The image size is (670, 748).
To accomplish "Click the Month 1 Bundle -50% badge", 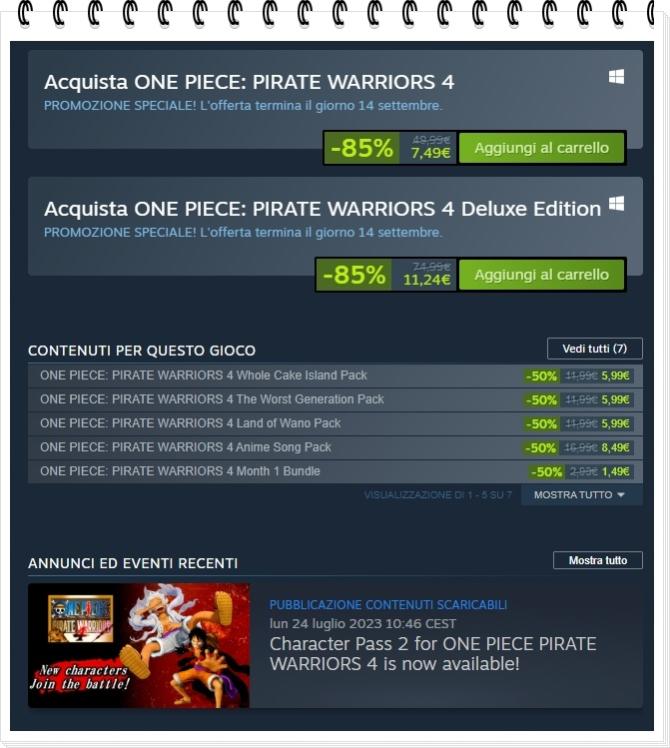I will 546,472.
